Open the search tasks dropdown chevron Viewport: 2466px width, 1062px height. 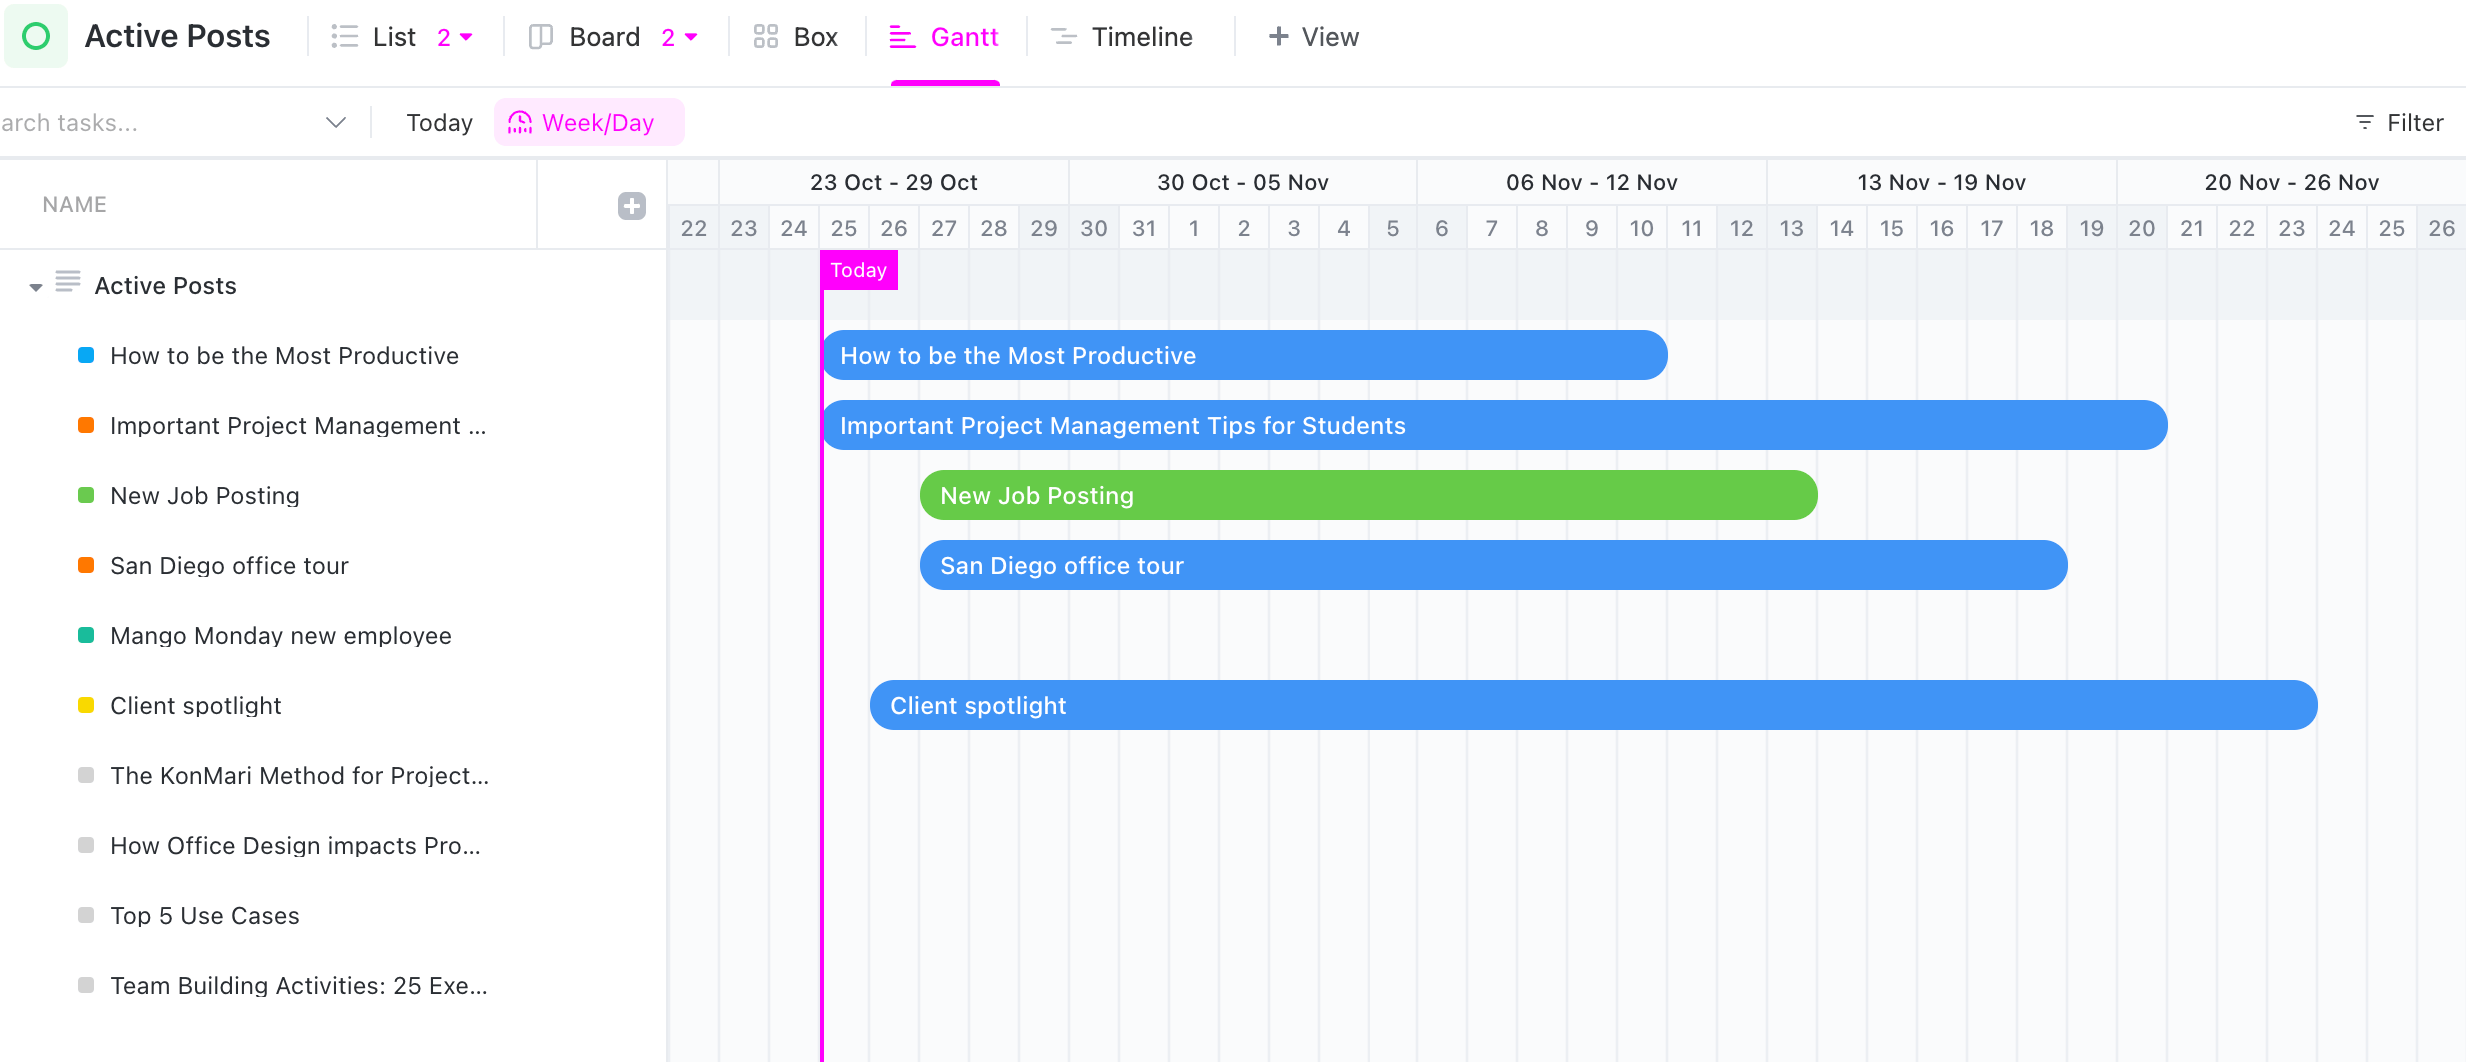coord(336,122)
